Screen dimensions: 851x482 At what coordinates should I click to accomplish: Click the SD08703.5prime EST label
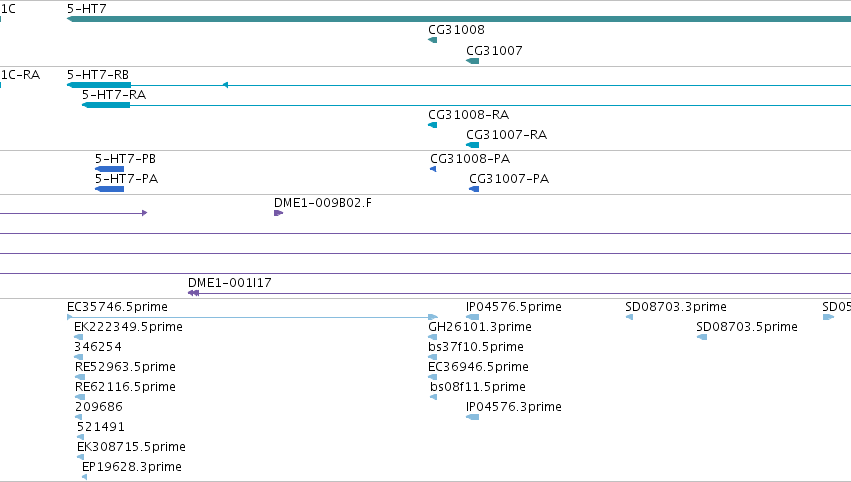click(x=747, y=327)
